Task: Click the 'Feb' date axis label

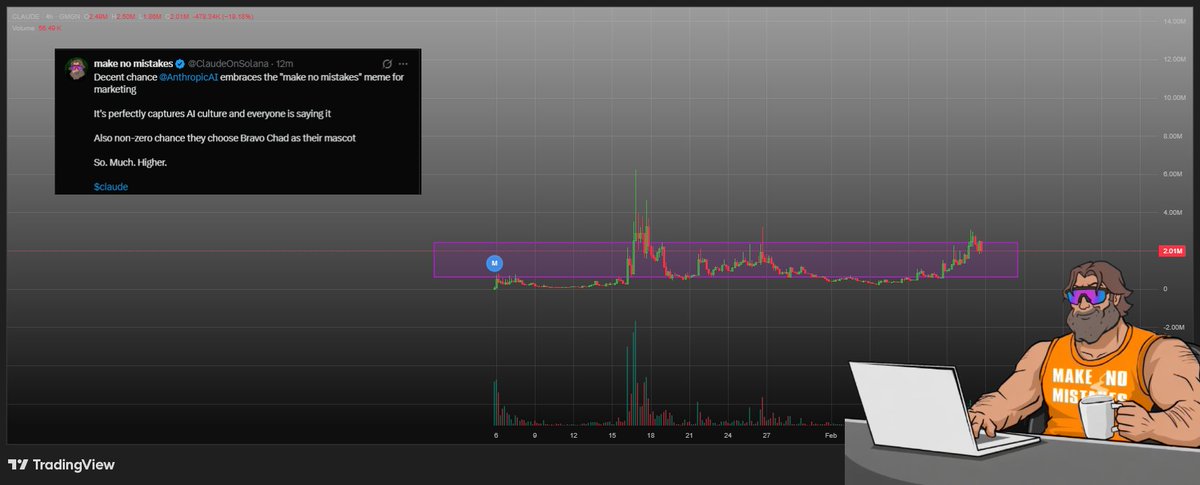Action: [x=830, y=436]
